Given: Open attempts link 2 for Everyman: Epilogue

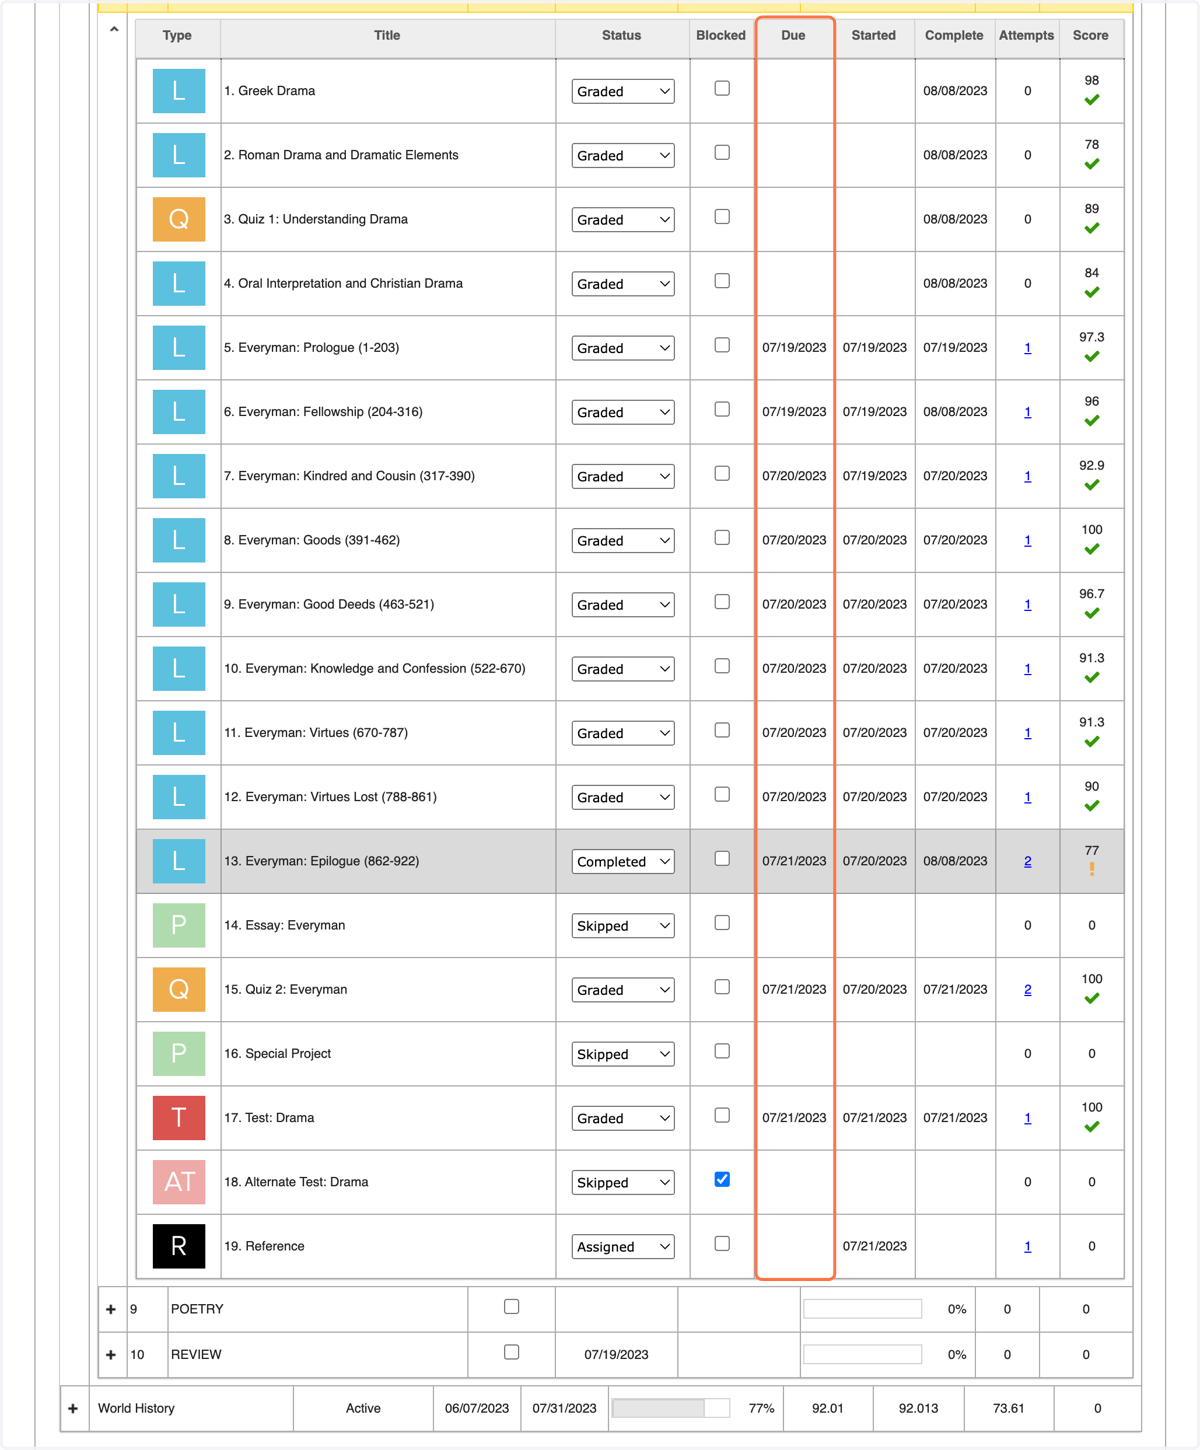Looking at the screenshot, I should [x=1027, y=861].
